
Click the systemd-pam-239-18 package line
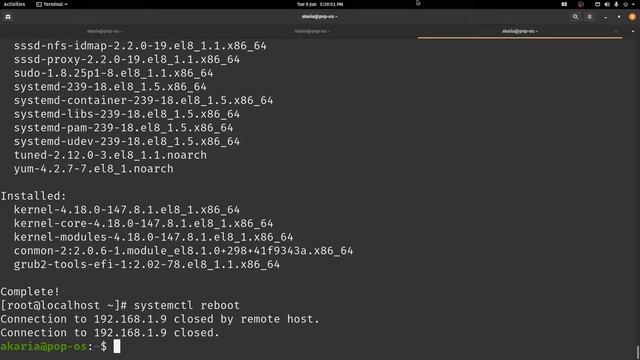124,128
